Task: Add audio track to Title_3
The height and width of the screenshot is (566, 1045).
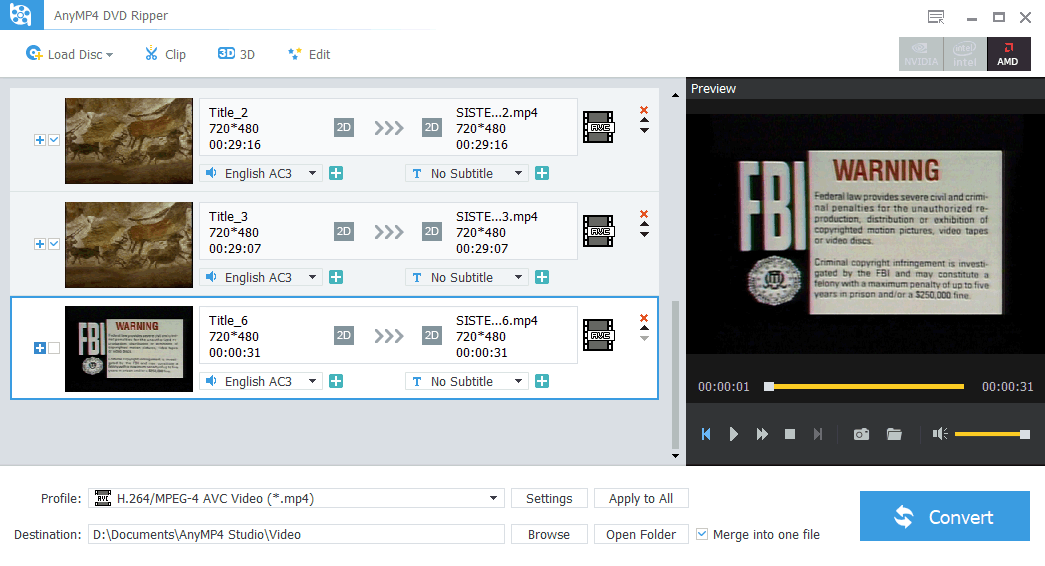Action: click(336, 277)
